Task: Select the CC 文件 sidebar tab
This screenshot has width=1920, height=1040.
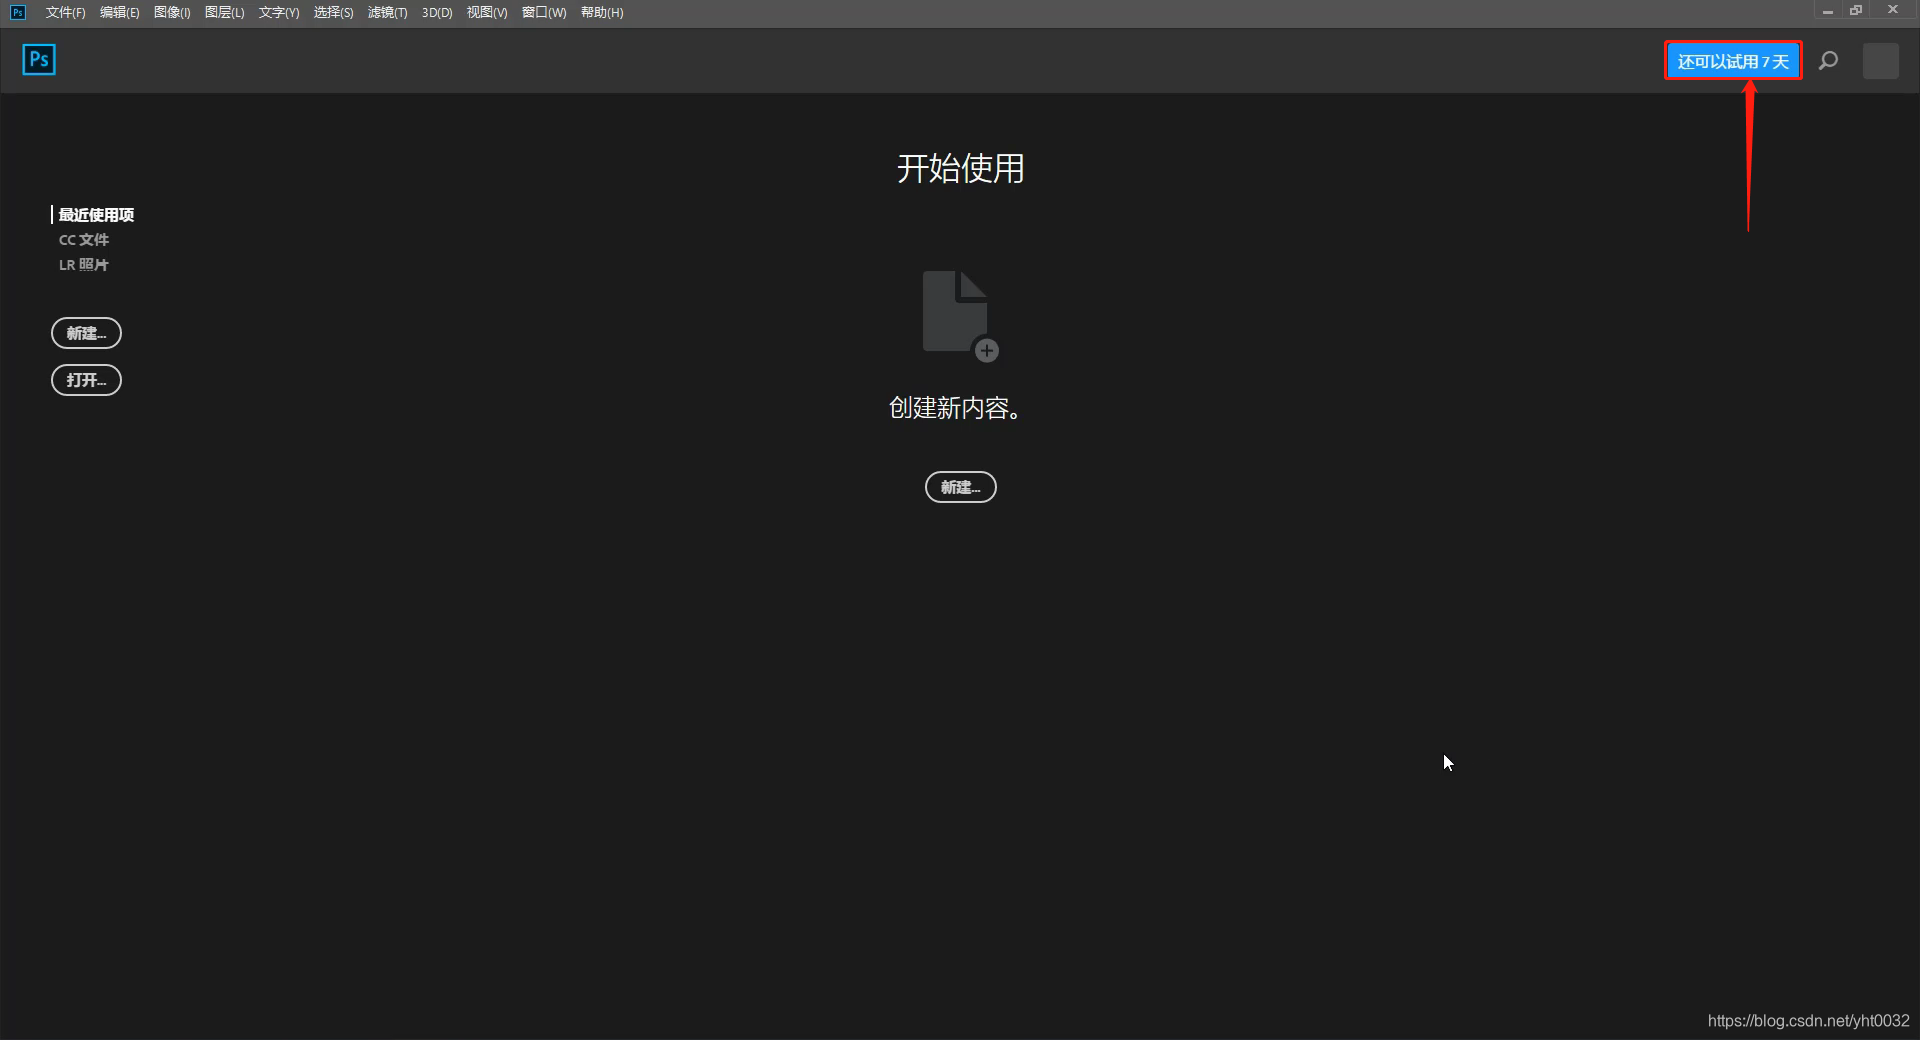Action: (84, 240)
